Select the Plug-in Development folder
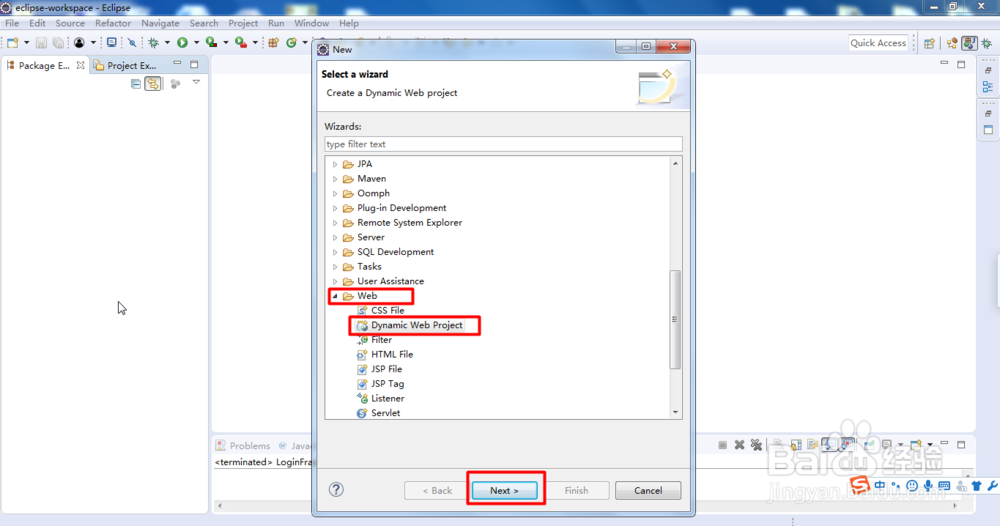Viewport: 1000px width, 526px height. click(x=401, y=208)
